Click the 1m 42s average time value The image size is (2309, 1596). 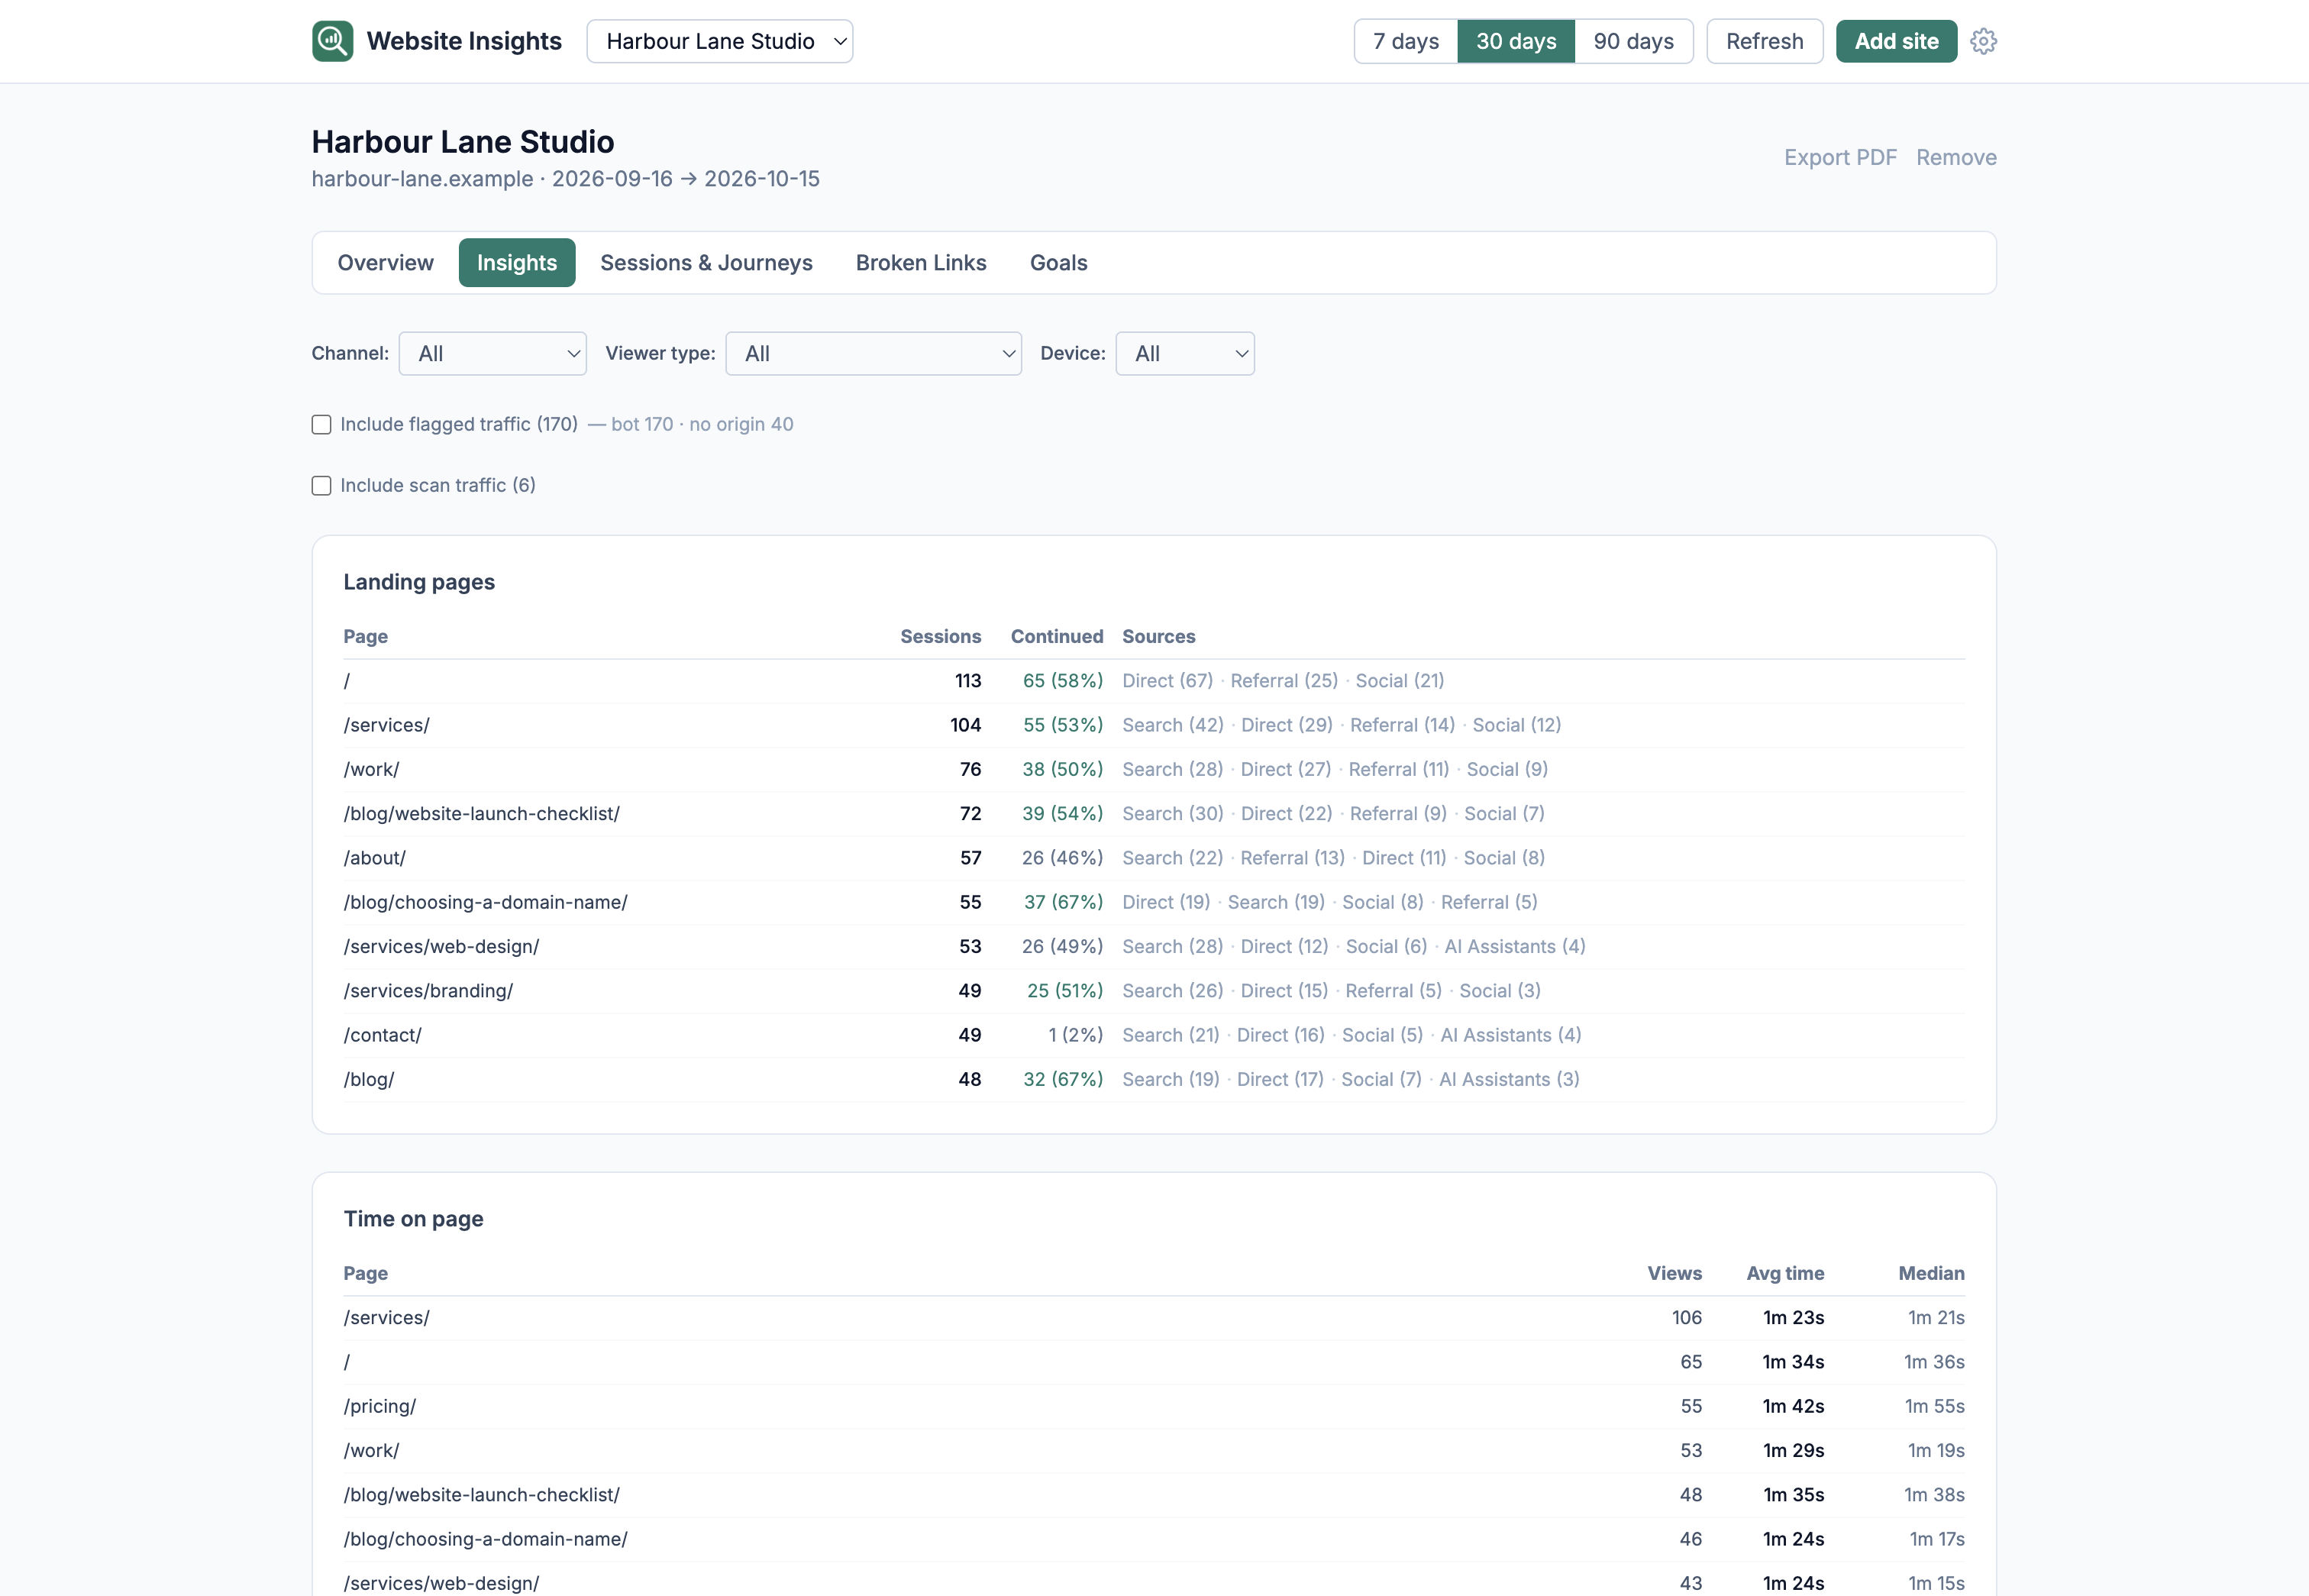(1793, 1406)
